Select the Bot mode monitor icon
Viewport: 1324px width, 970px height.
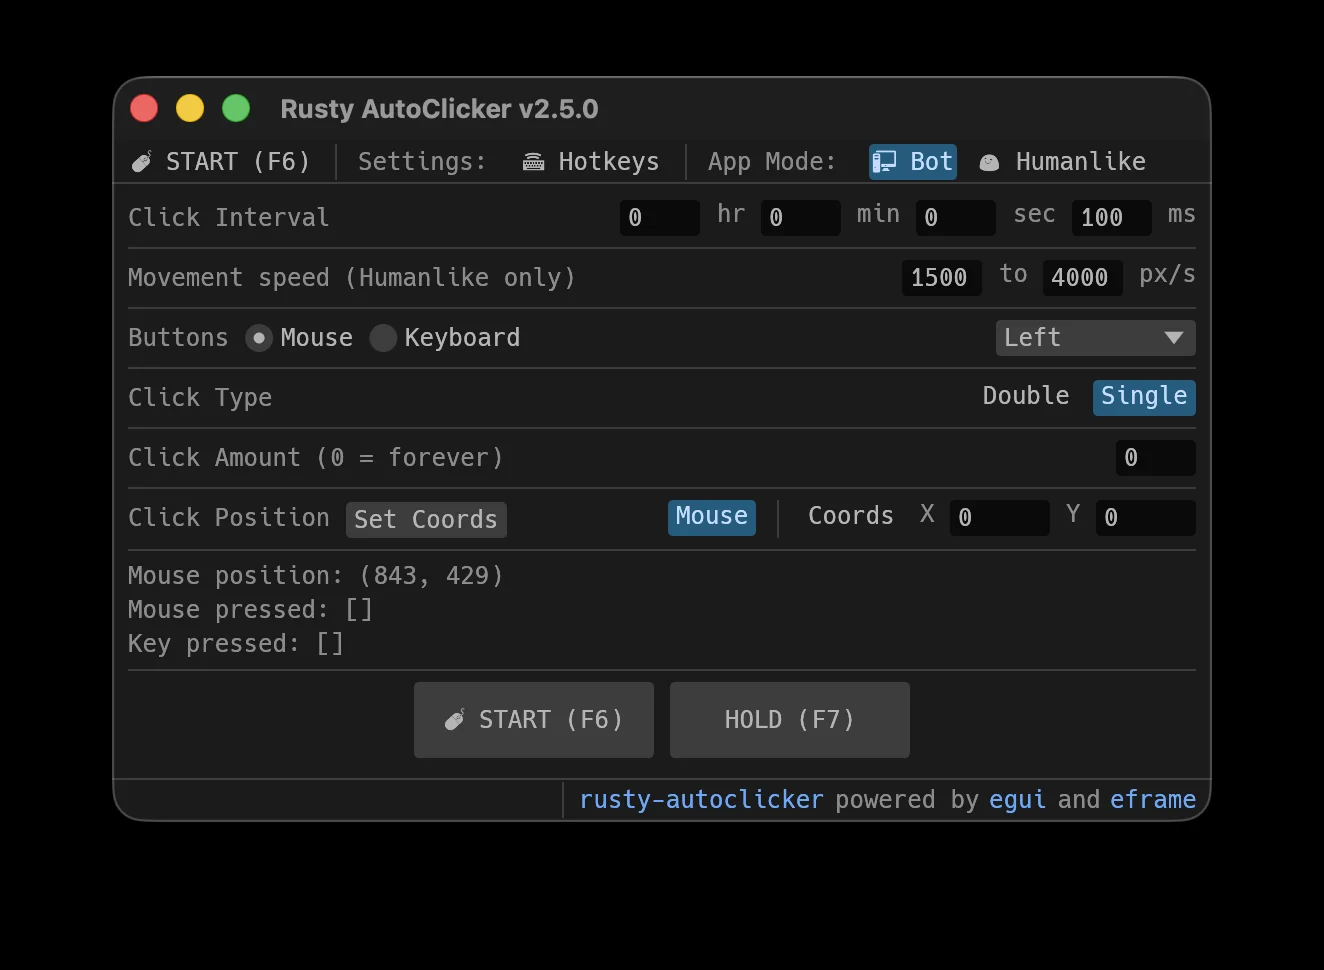[884, 162]
